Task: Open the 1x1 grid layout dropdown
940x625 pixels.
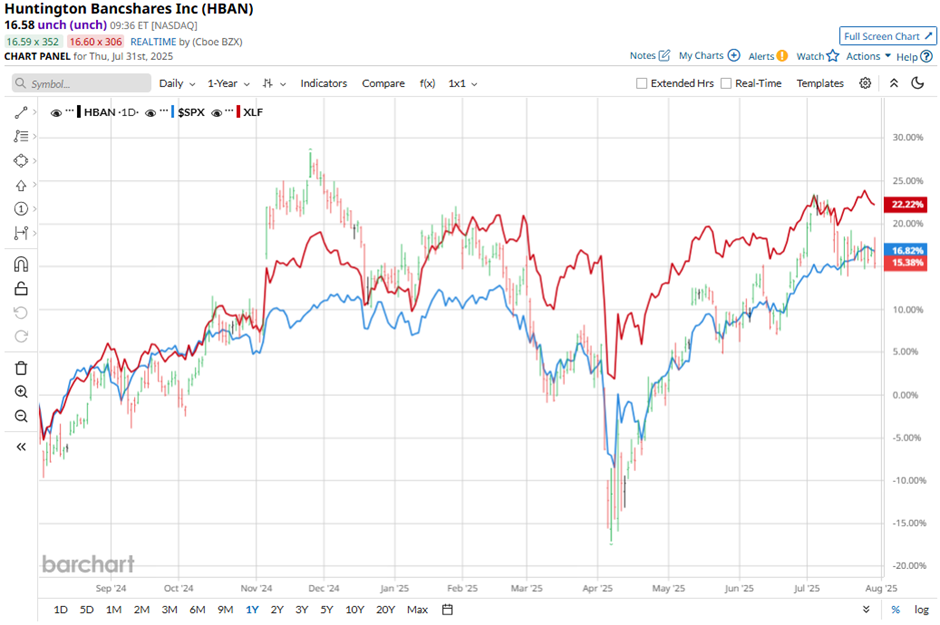Action: pyautogui.click(x=463, y=83)
